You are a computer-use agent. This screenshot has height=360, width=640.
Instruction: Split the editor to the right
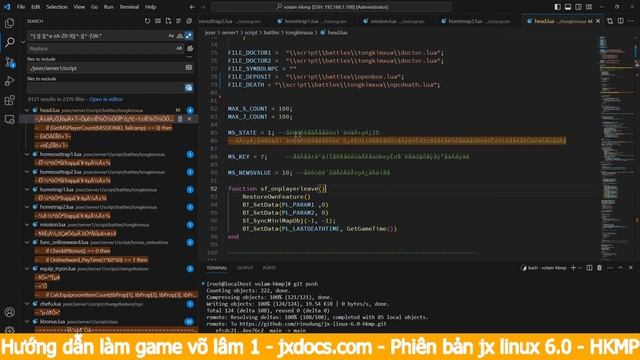click(620, 21)
